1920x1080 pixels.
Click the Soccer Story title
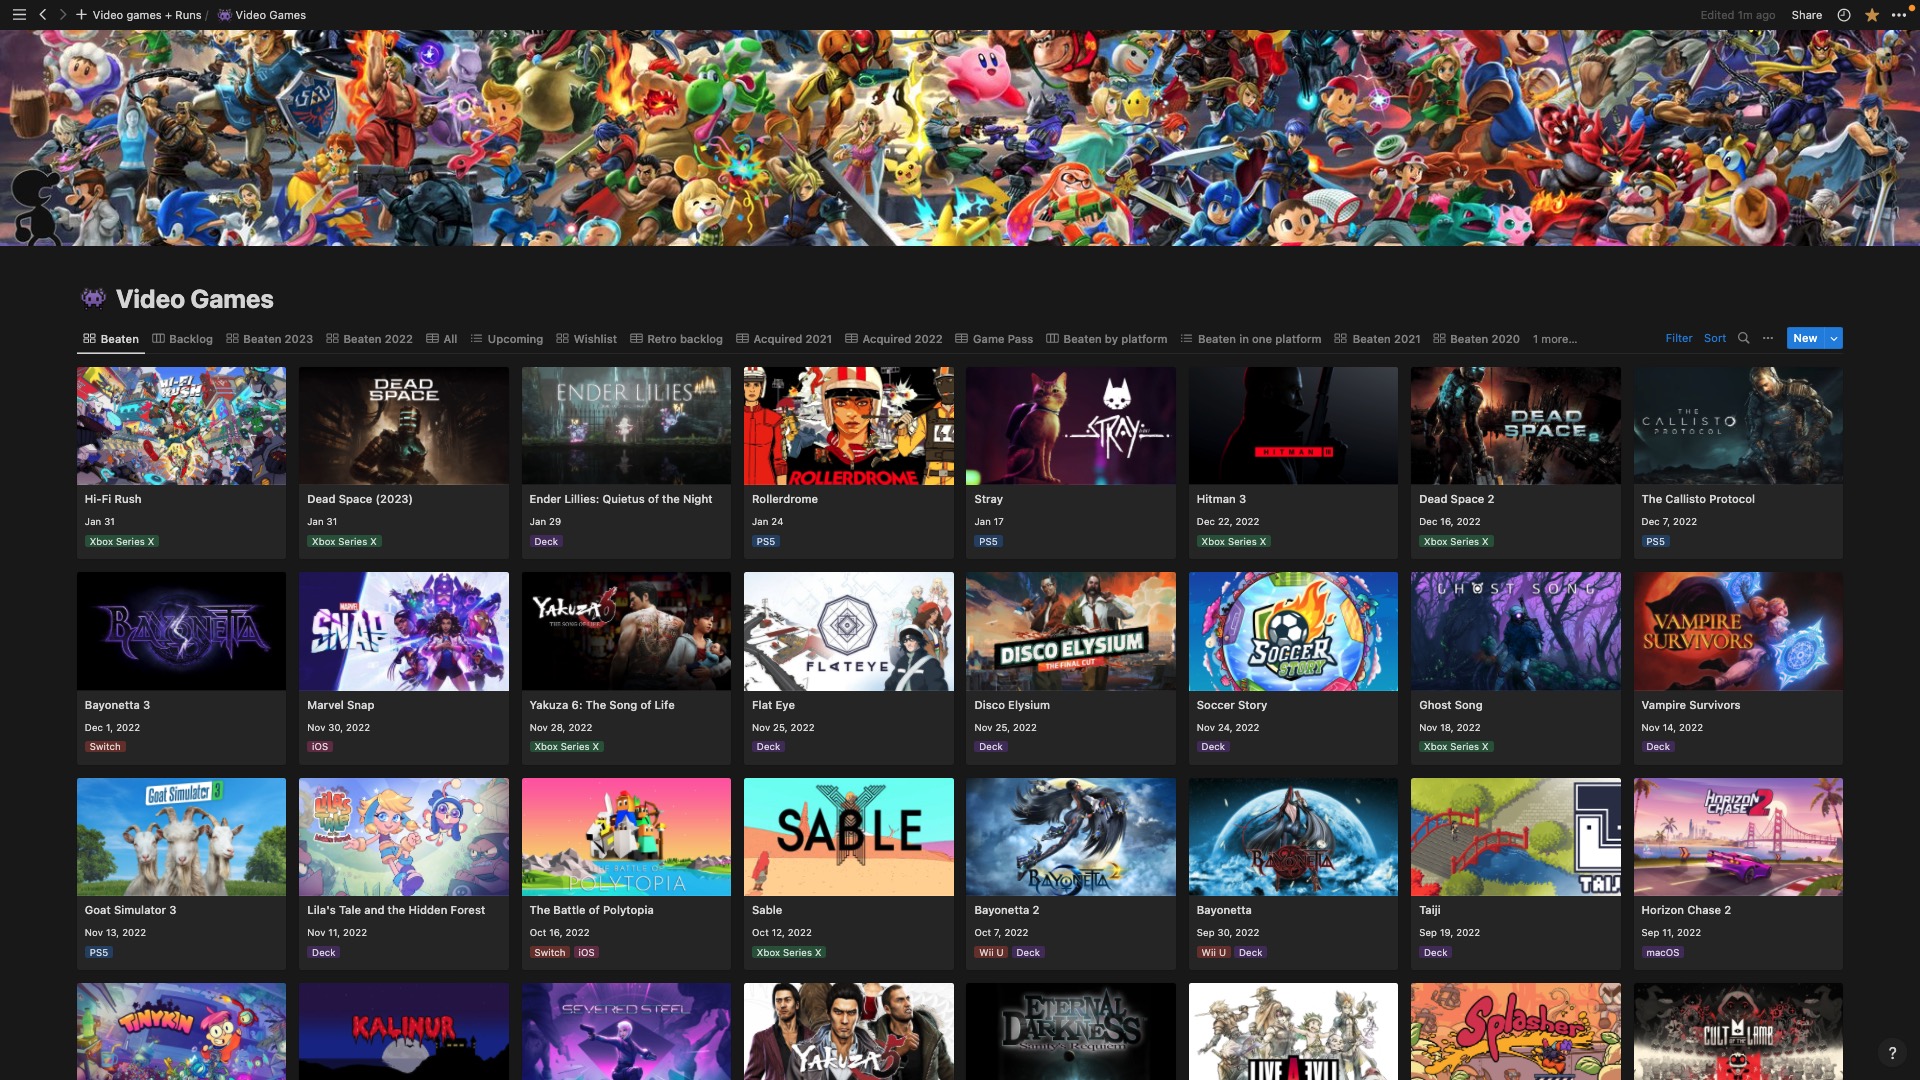(x=1231, y=705)
